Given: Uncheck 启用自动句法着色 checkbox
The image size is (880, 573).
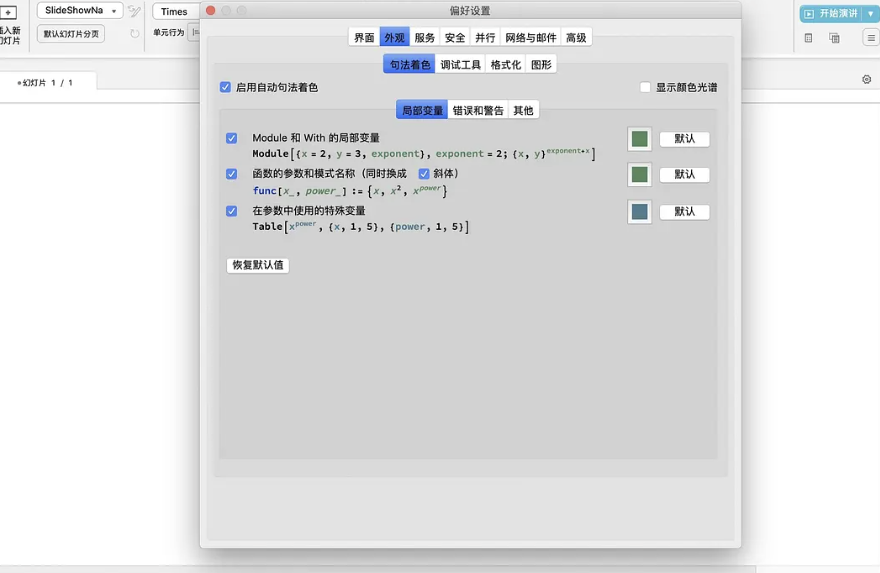Looking at the screenshot, I should 225,87.
